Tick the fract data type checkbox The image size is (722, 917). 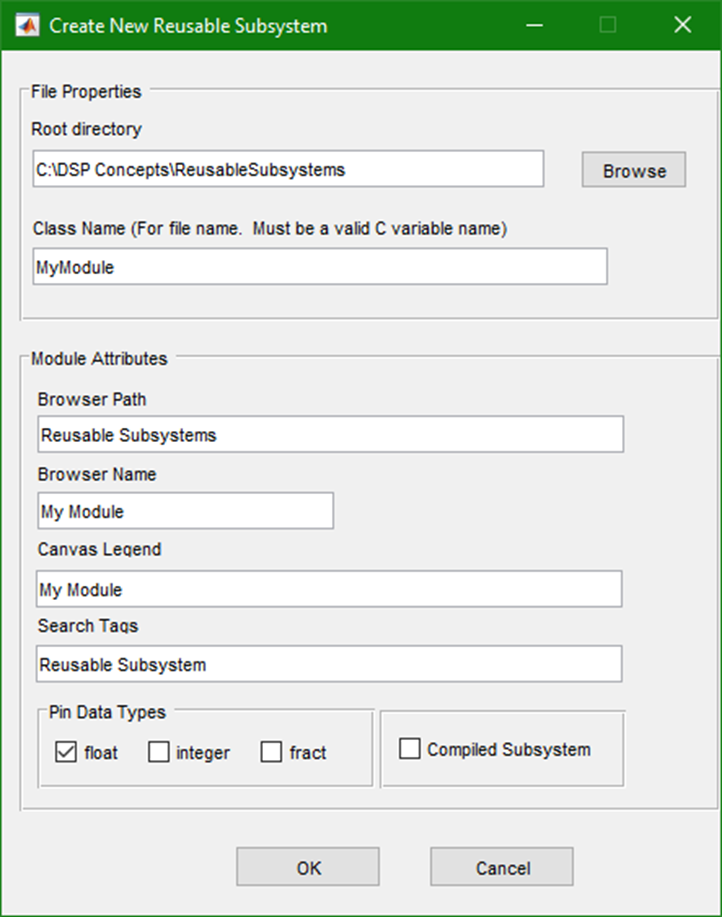click(271, 753)
